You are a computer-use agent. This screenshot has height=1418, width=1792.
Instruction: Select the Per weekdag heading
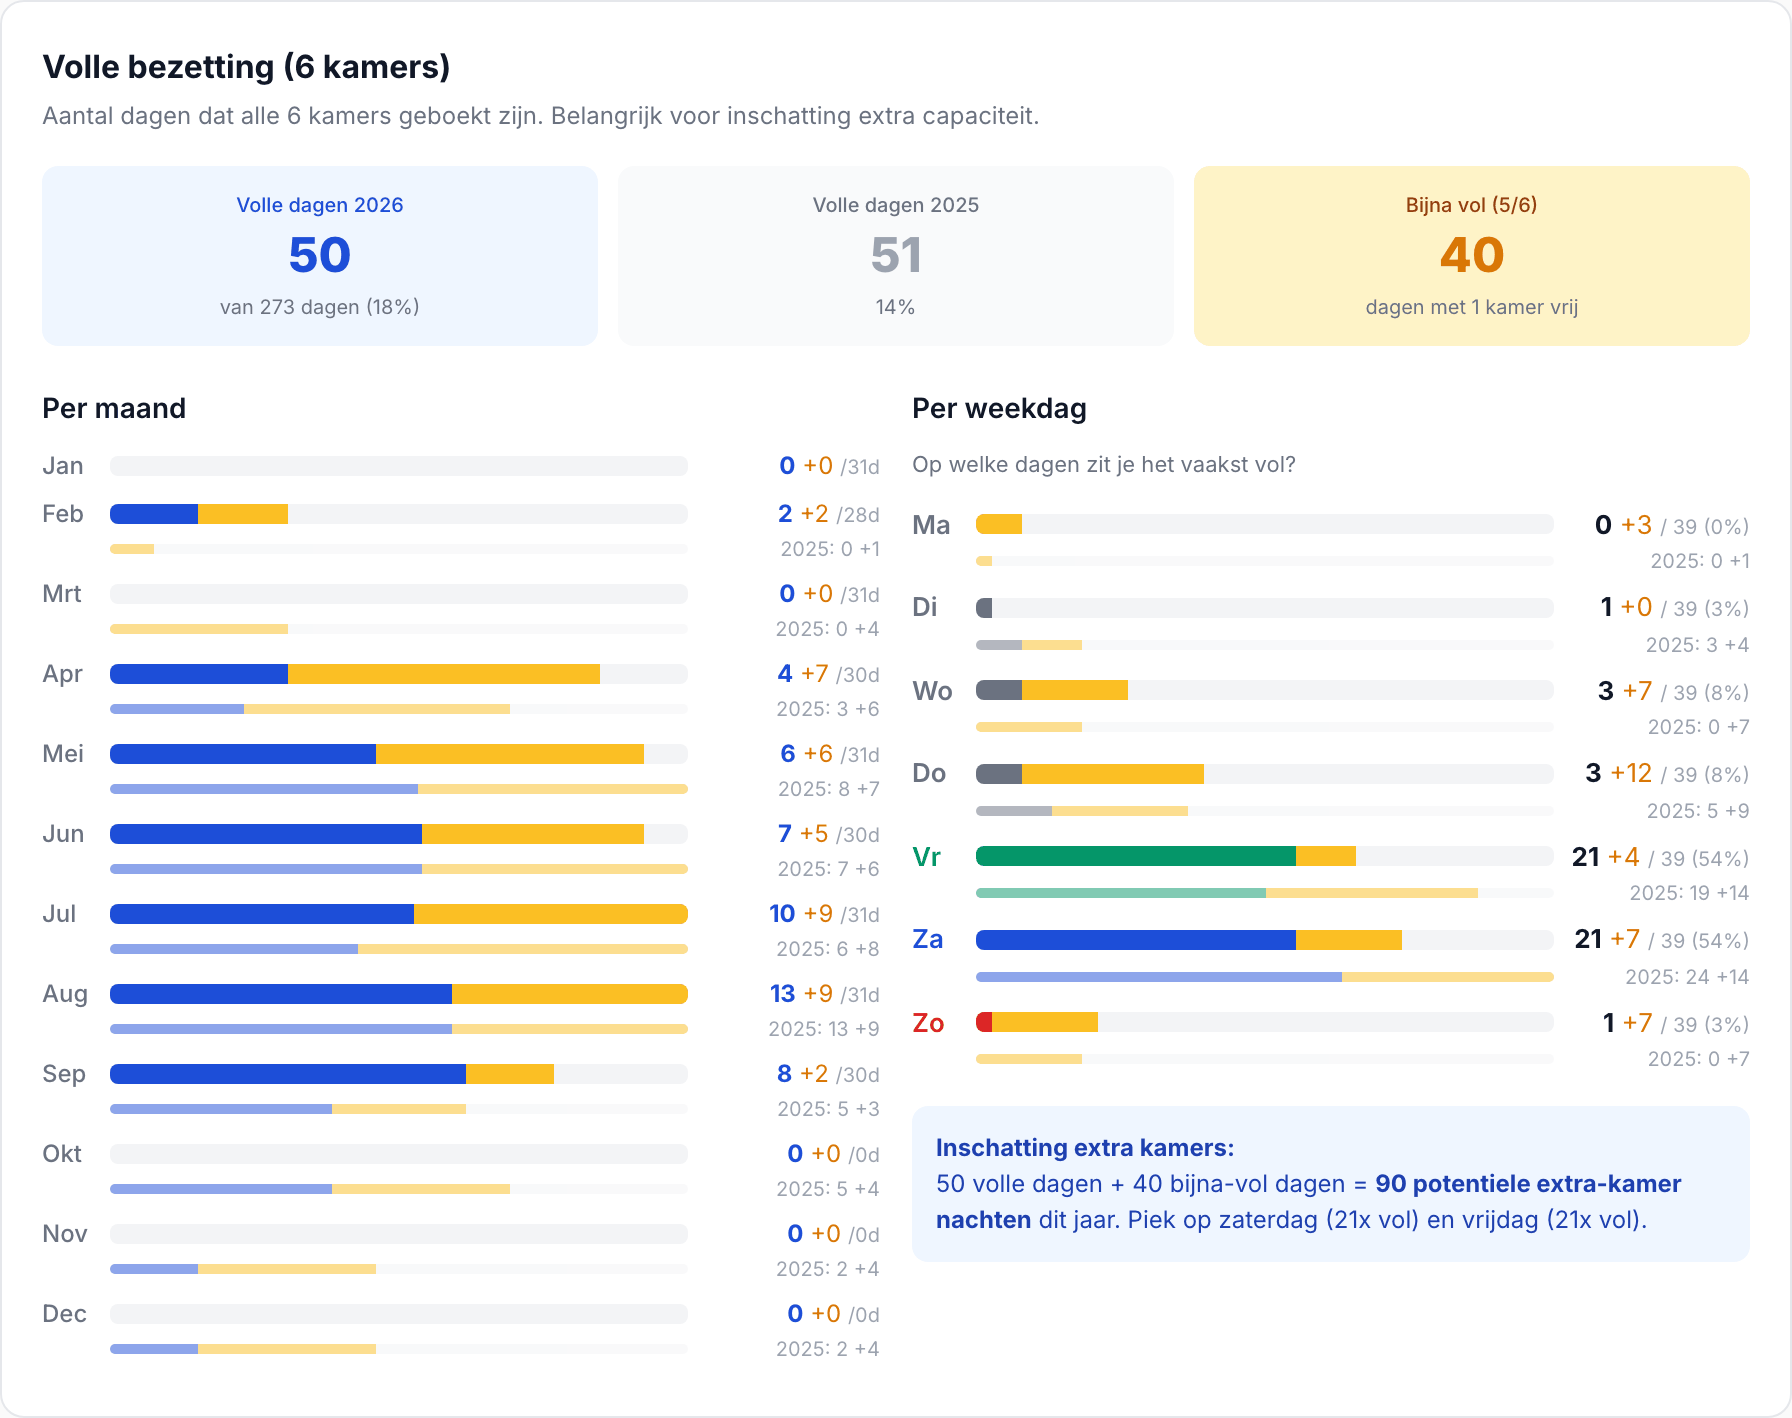[x=999, y=408]
